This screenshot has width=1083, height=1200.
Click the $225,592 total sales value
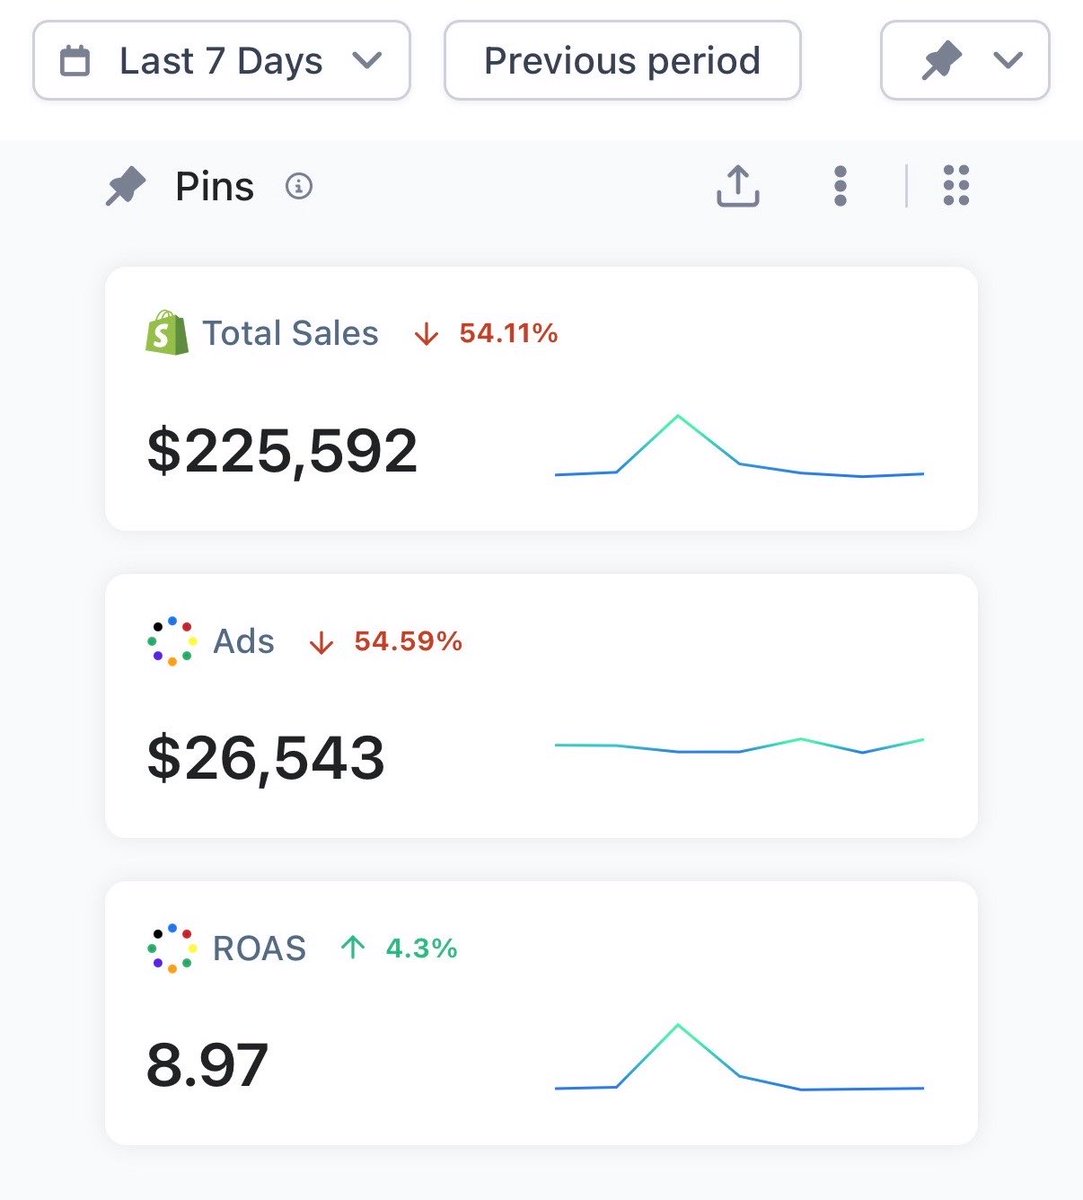[282, 451]
